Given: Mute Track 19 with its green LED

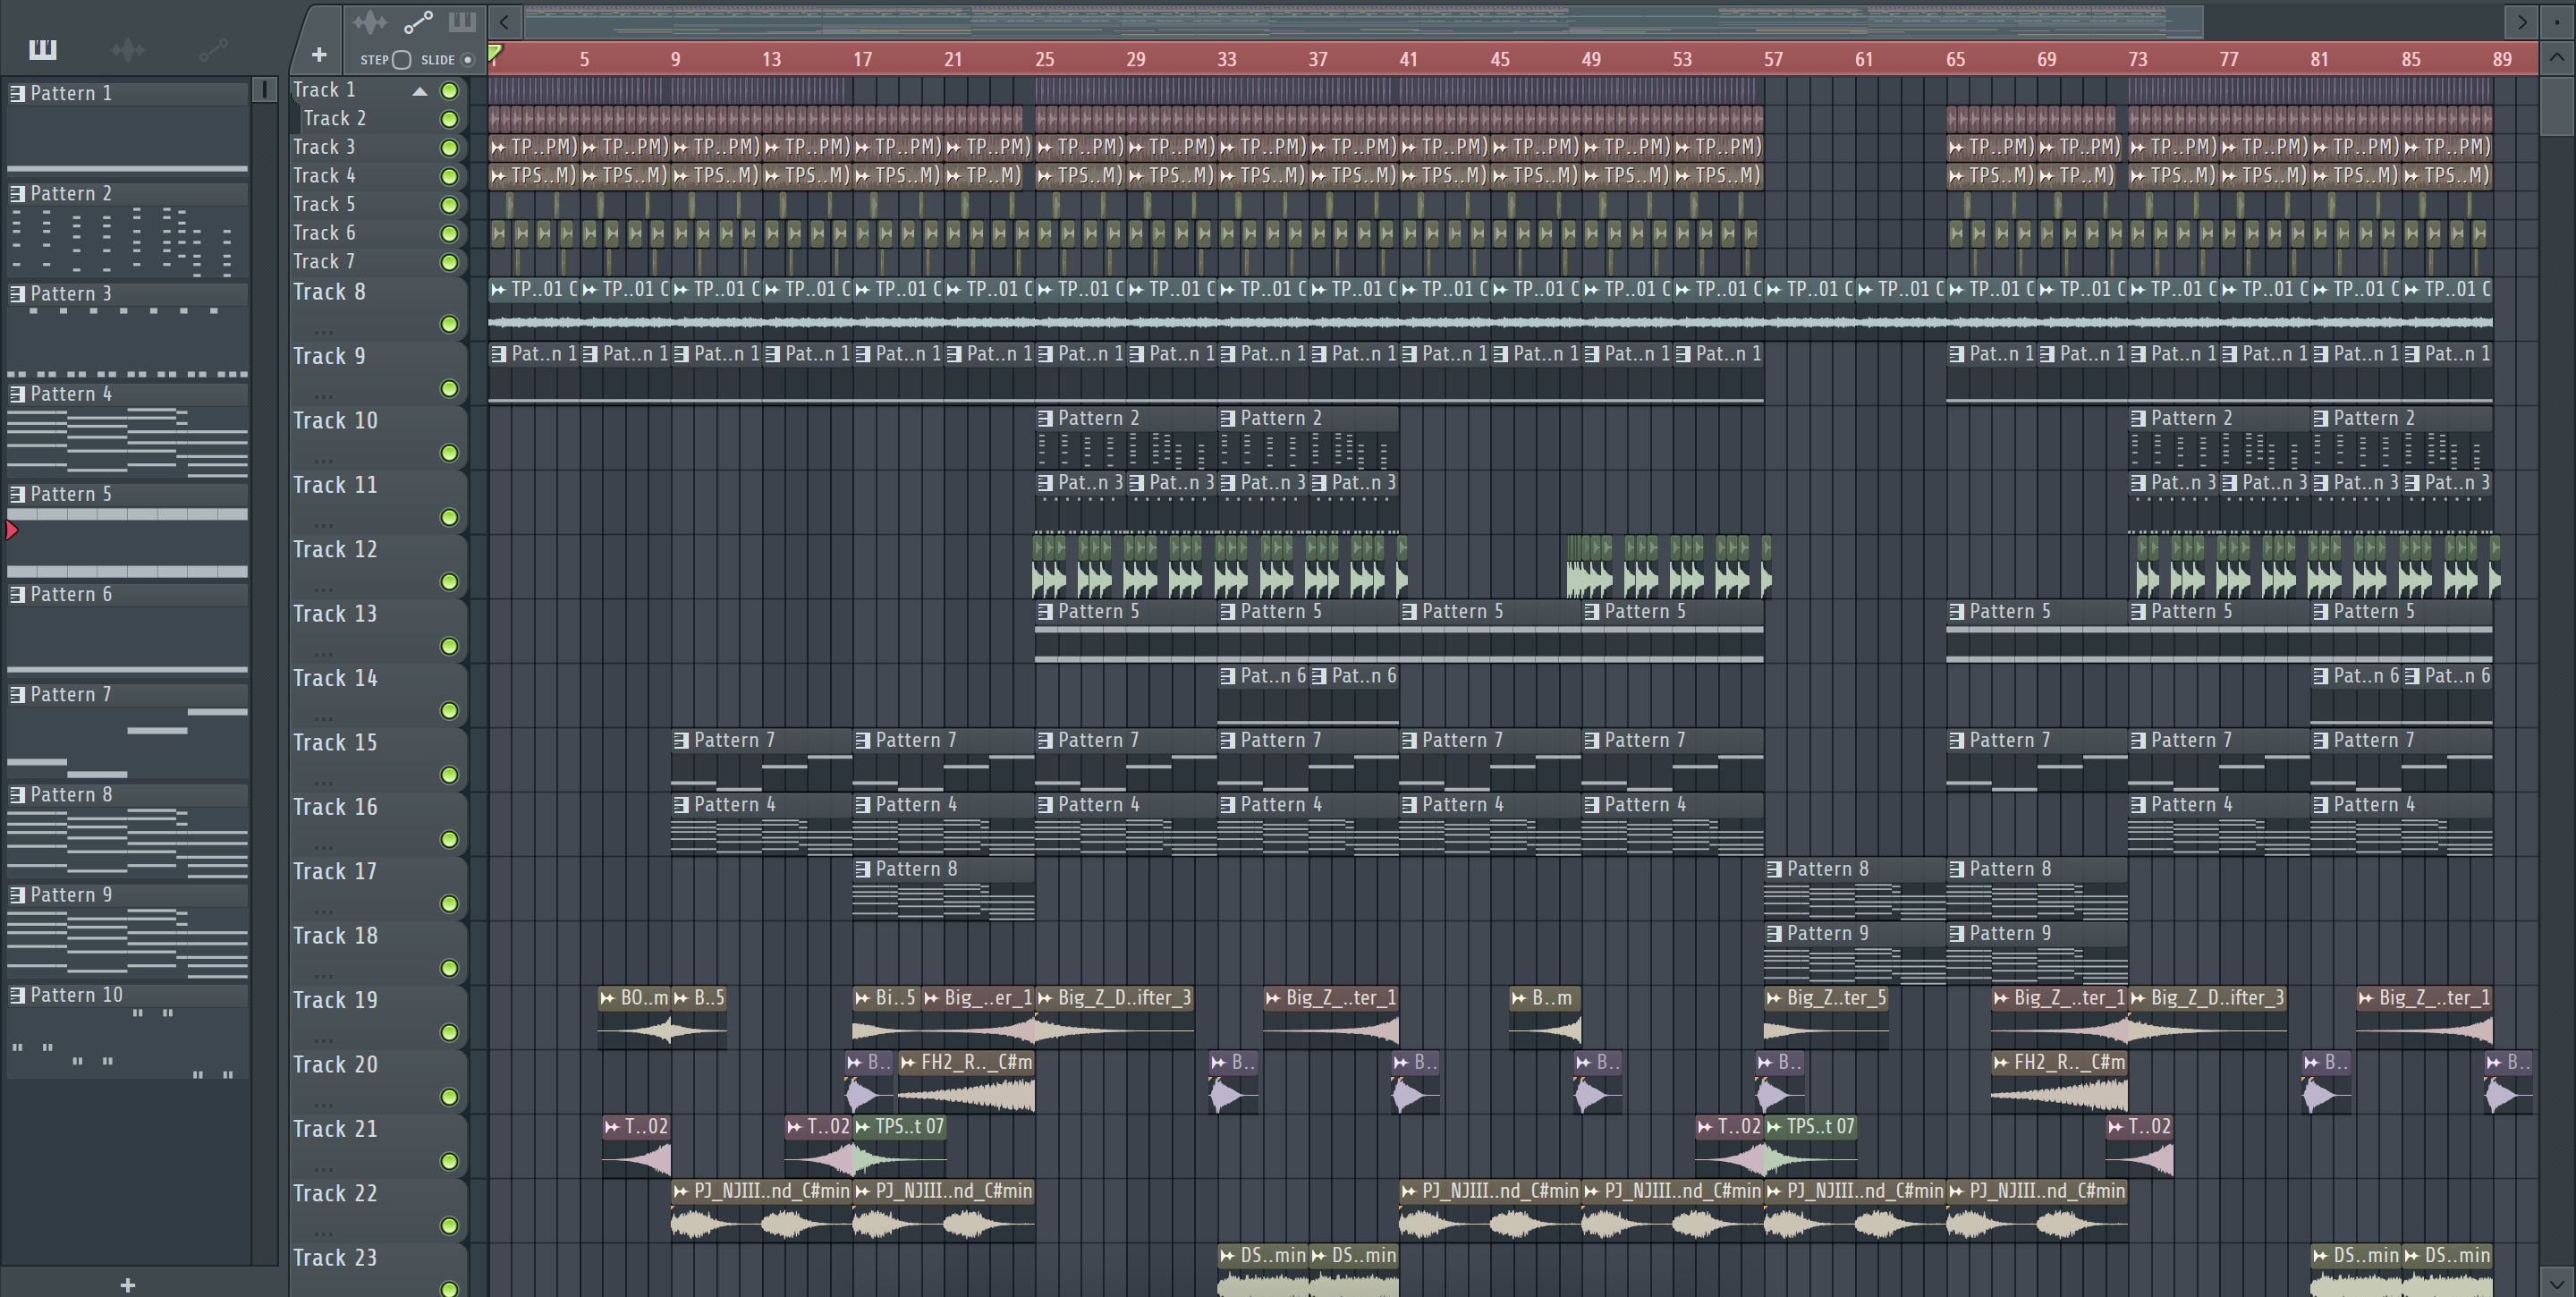Looking at the screenshot, I should [450, 1032].
